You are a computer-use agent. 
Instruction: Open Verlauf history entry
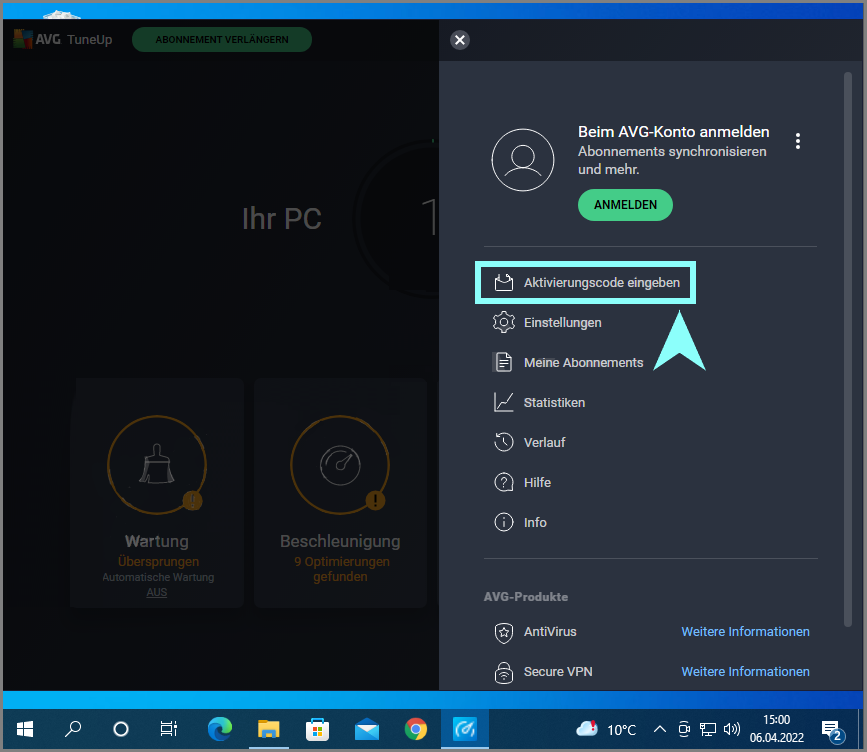[545, 442]
